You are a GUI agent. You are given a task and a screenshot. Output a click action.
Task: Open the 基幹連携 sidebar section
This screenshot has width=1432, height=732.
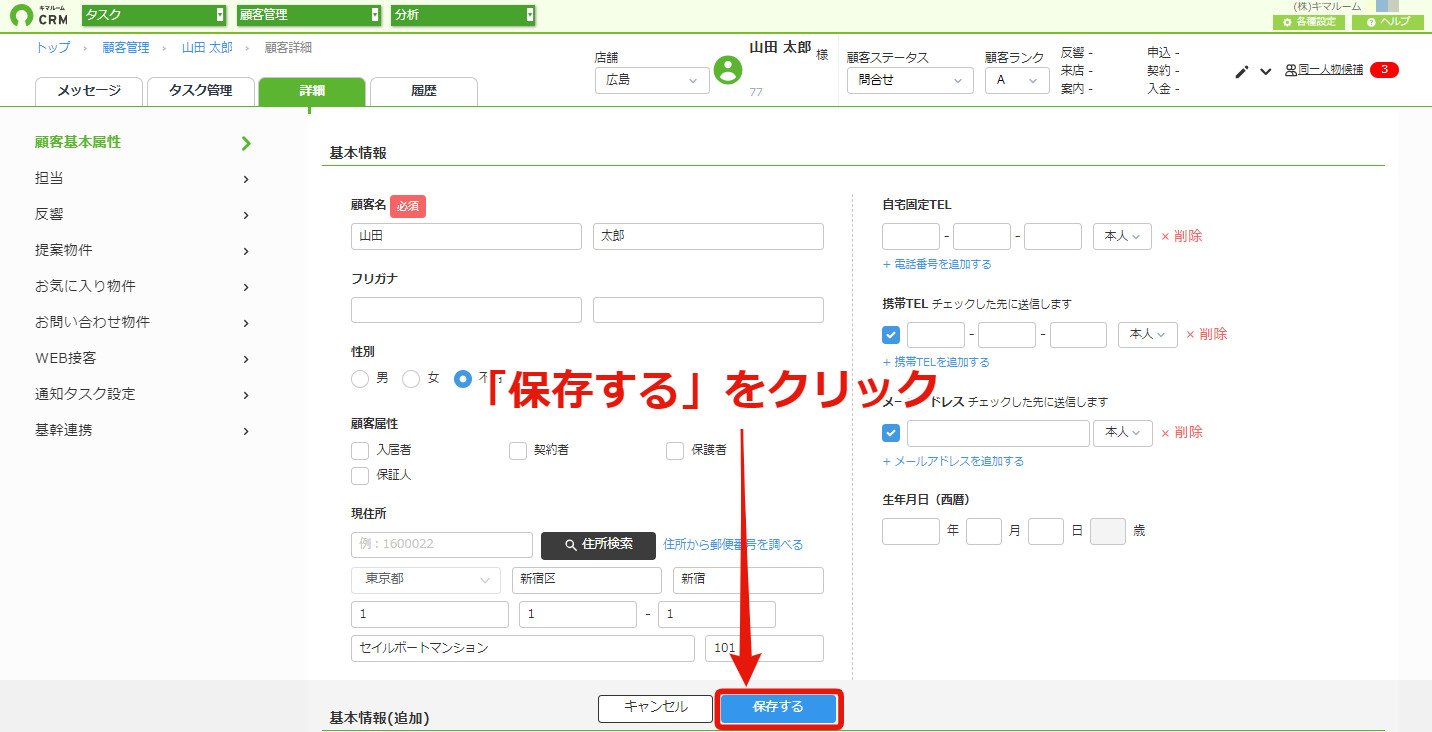(142, 431)
